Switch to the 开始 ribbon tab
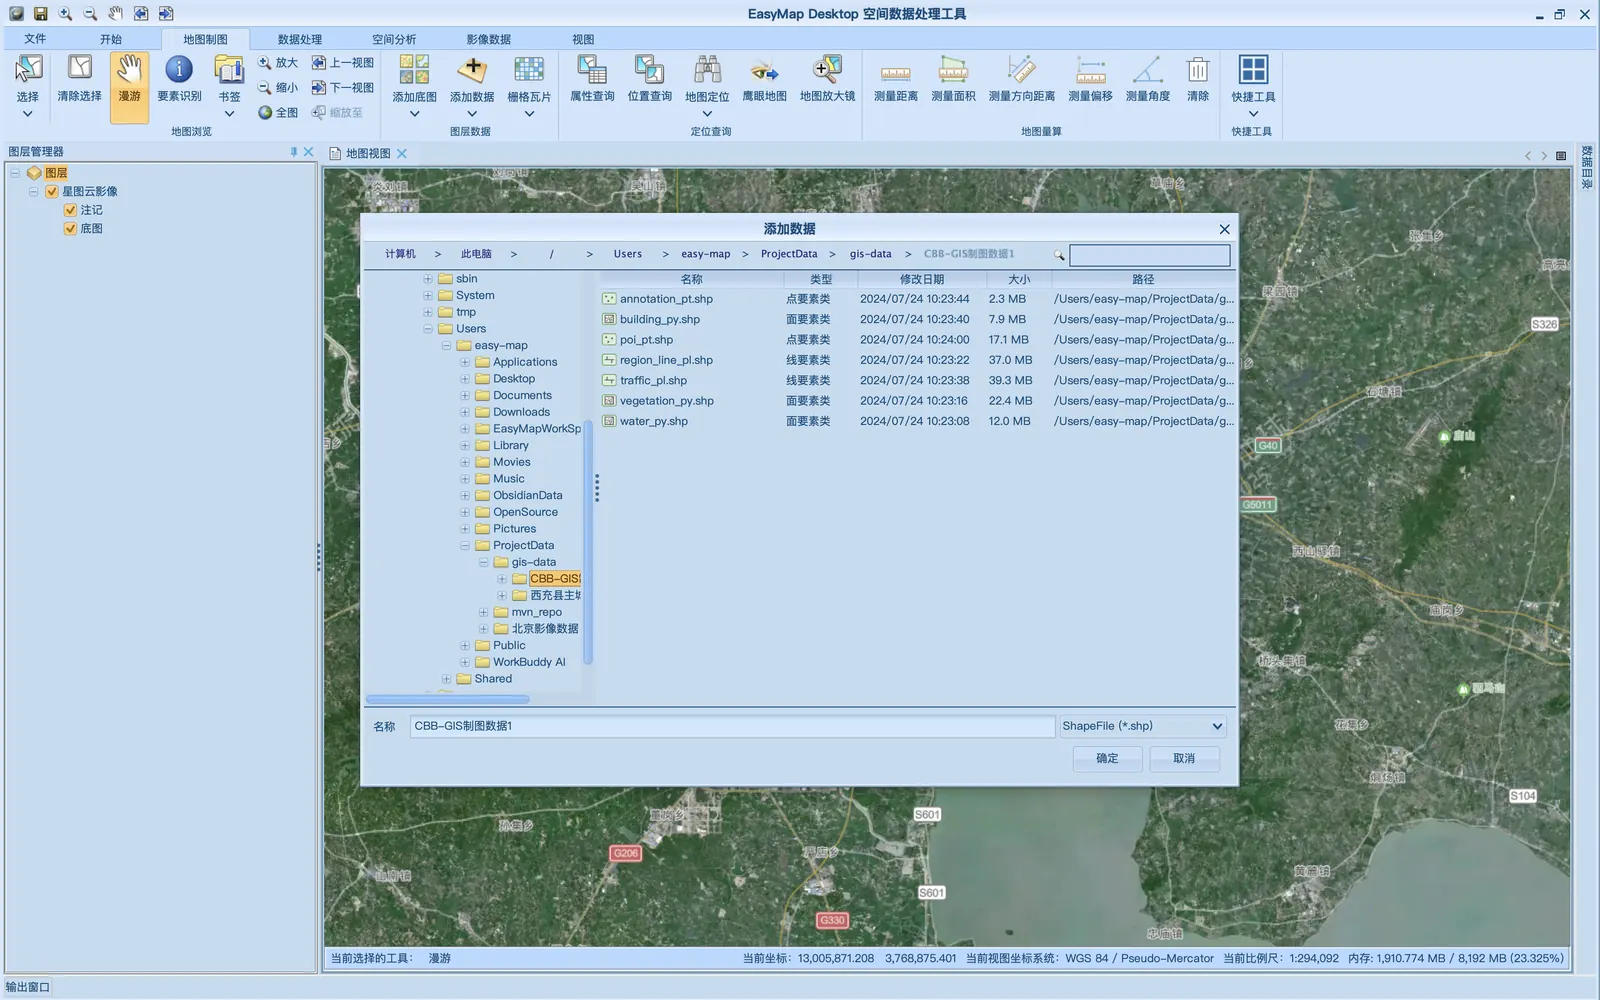Viewport: 1600px width, 1000px height. coord(111,39)
